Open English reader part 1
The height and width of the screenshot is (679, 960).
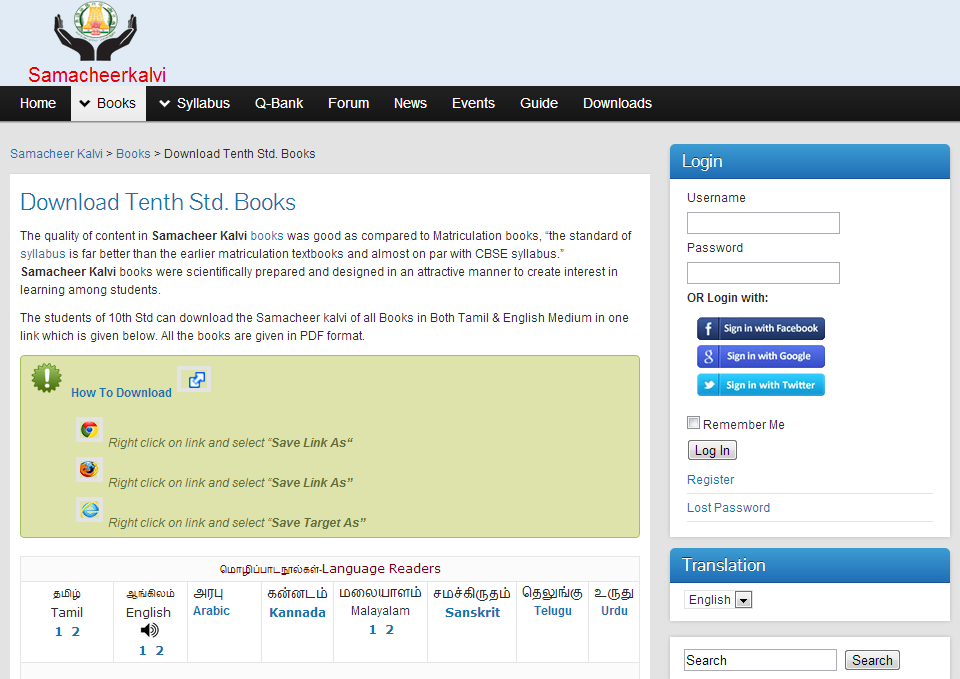(143, 651)
